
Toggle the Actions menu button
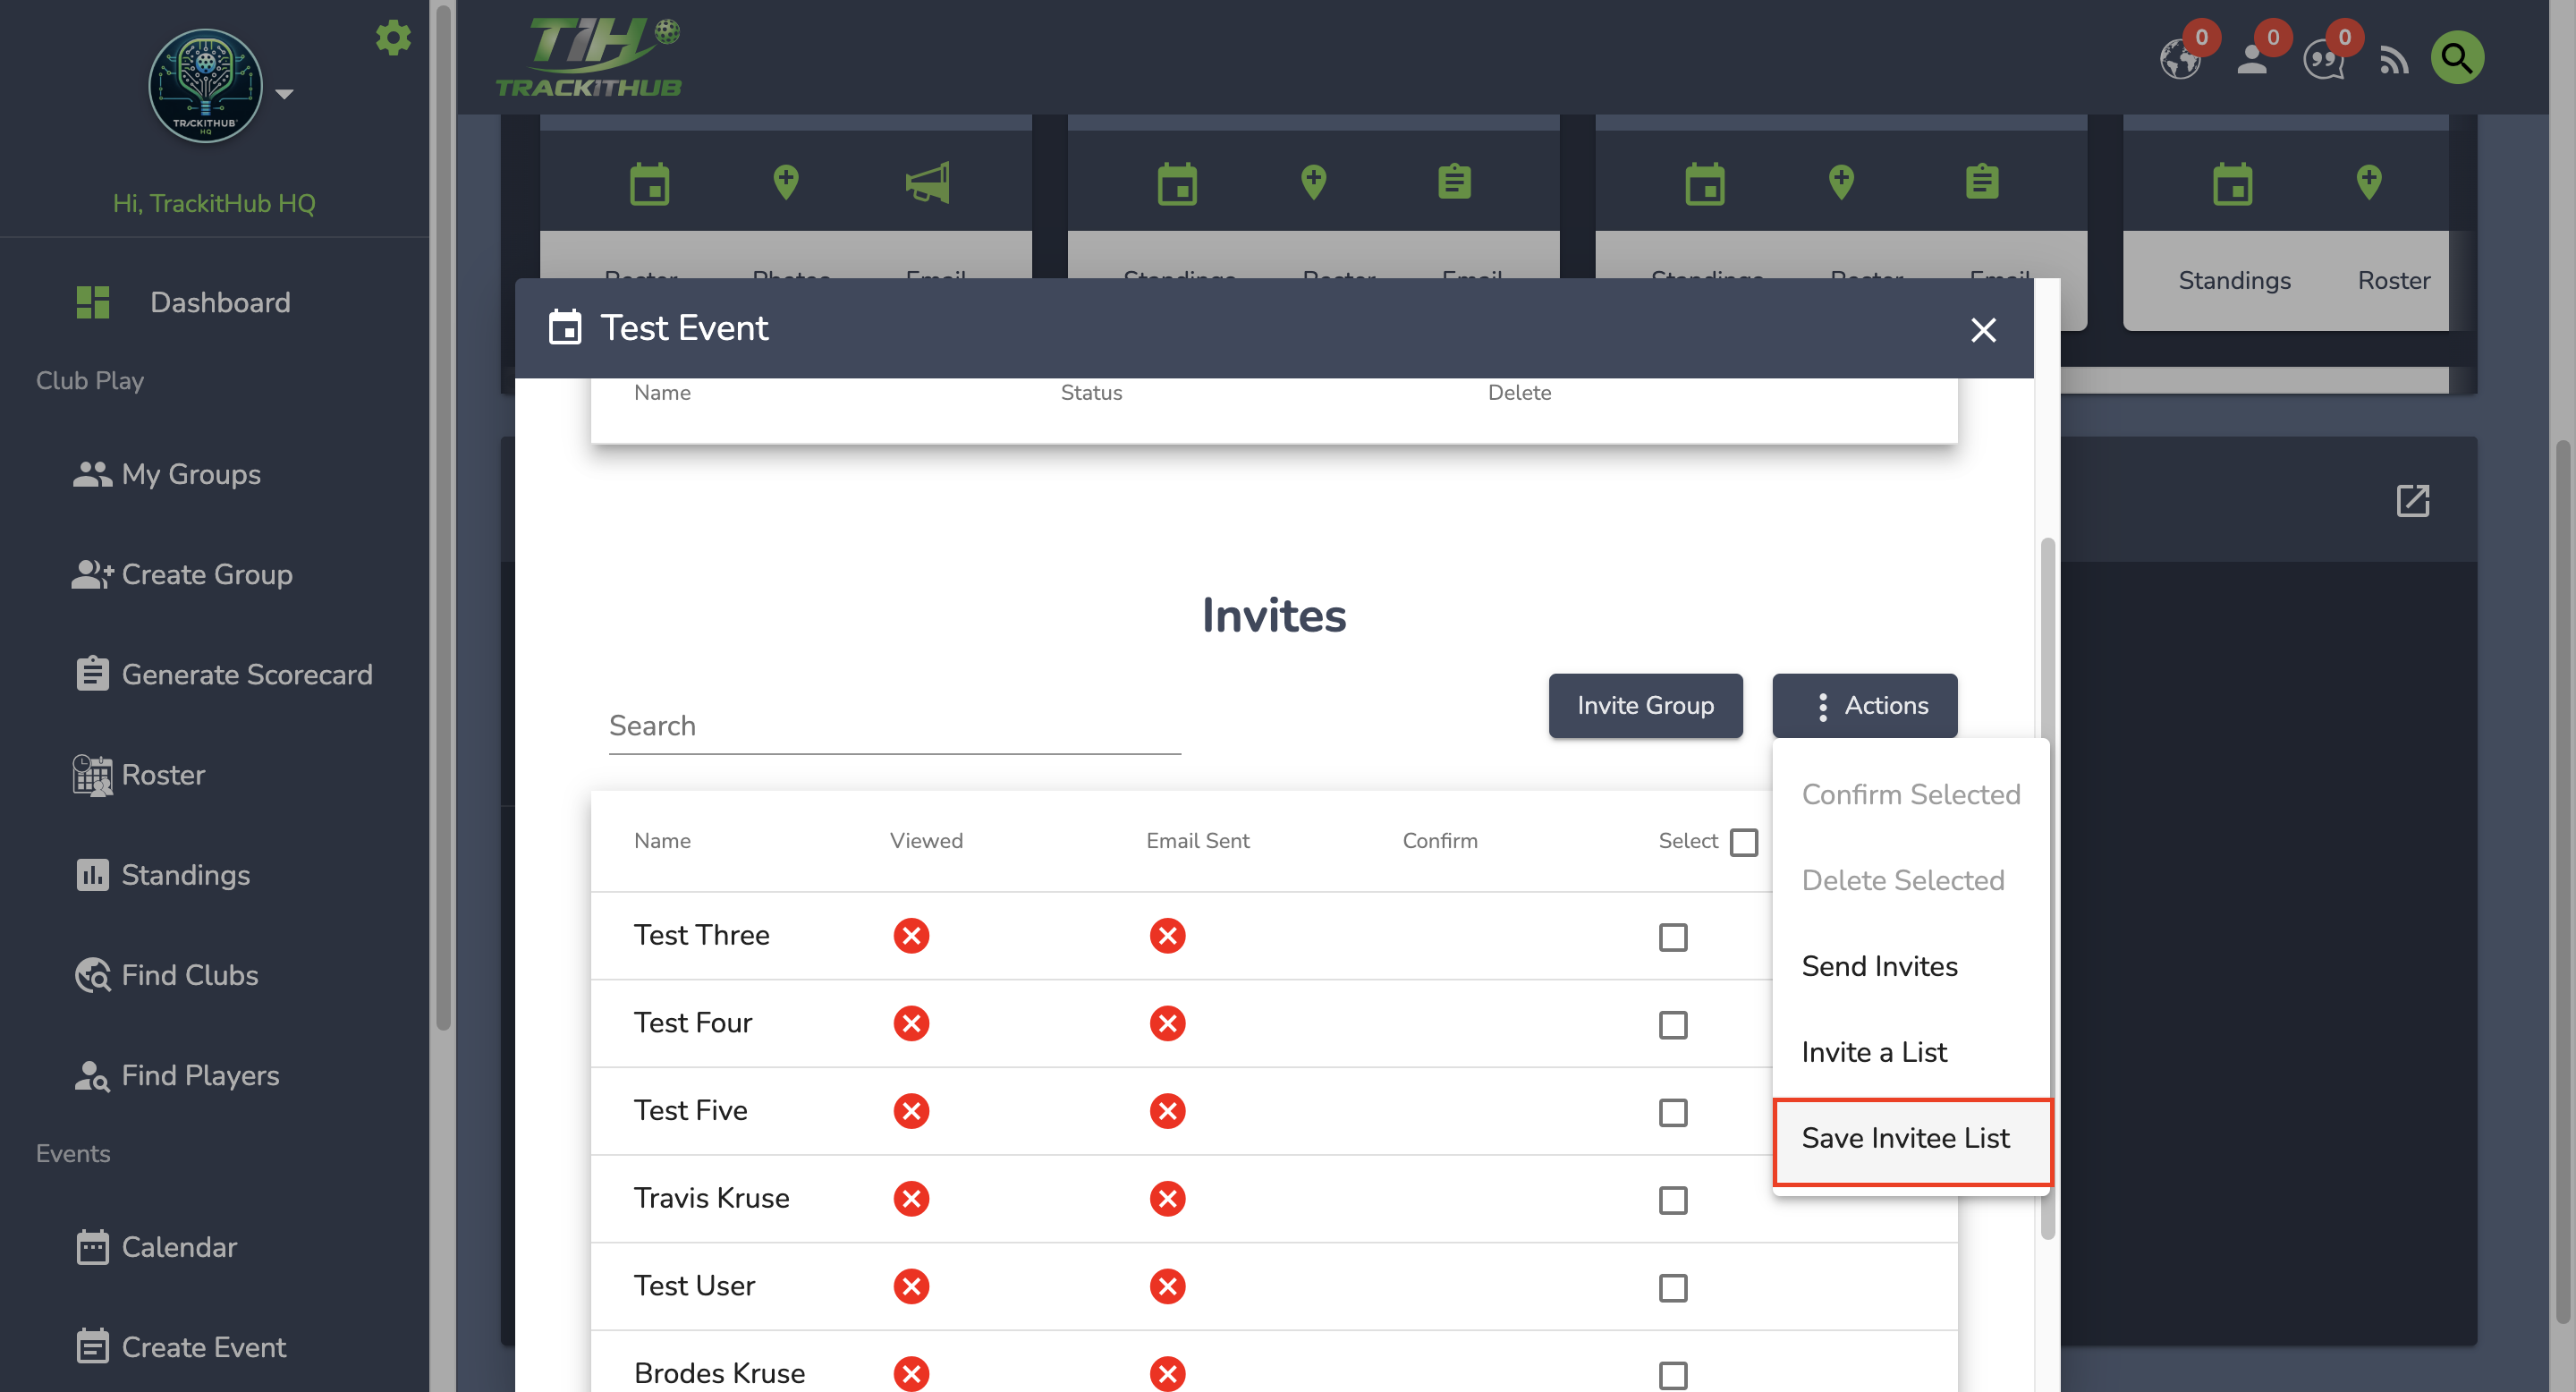(x=1865, y=705)
